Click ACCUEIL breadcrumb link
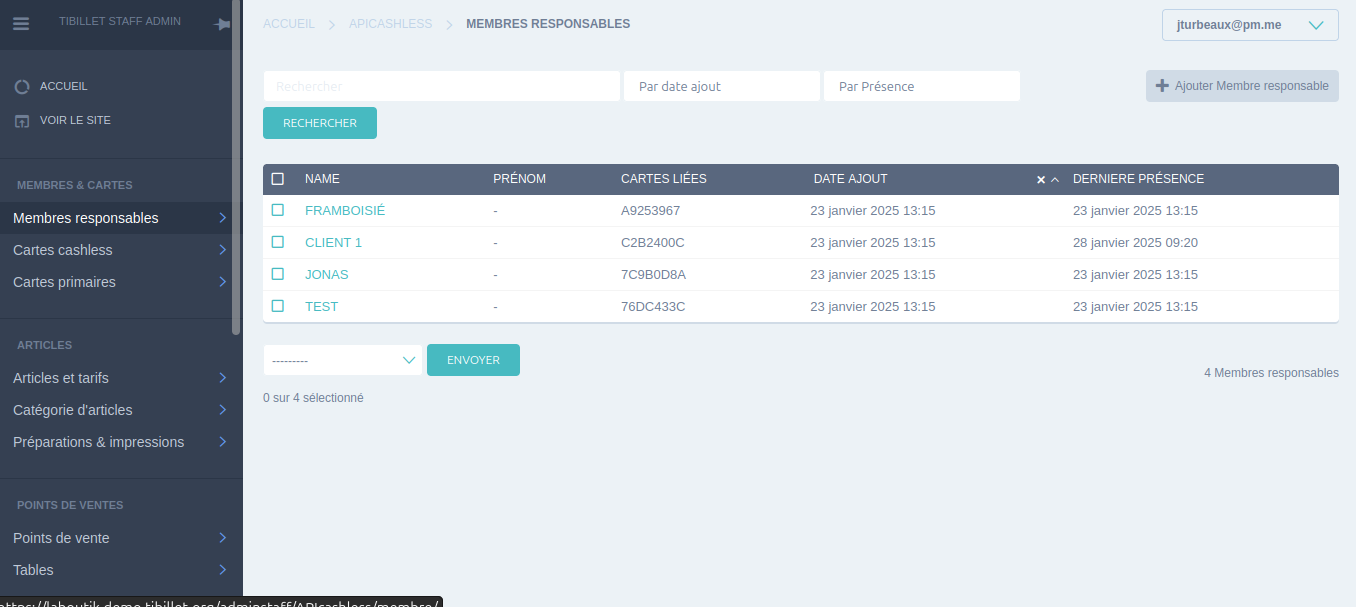Viewport: 1356px width, 607px height. pyautogui.click(x=289, y=24)
